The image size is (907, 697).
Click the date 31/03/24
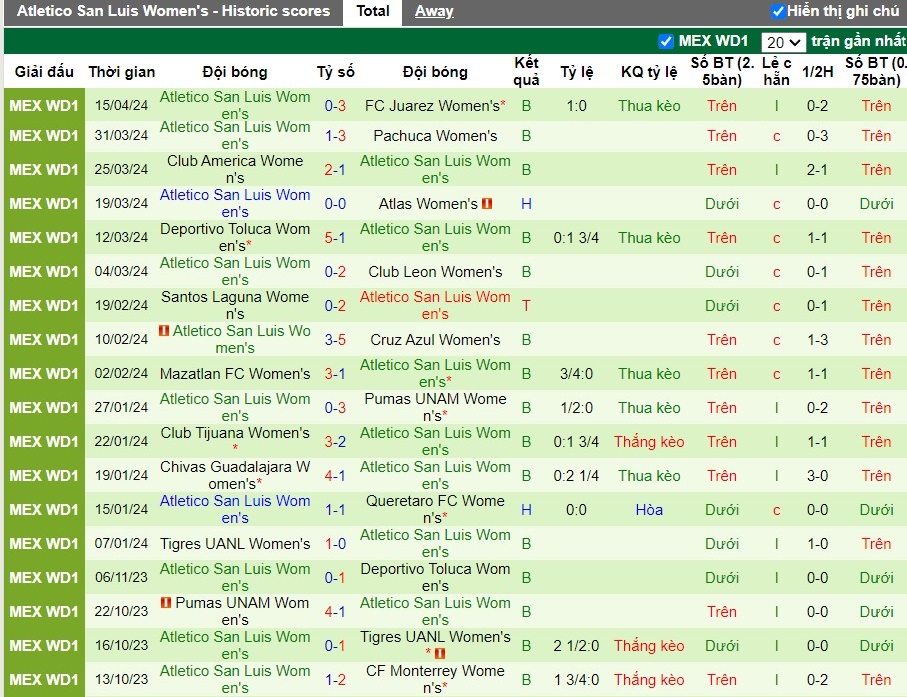[x=121, y=135]
